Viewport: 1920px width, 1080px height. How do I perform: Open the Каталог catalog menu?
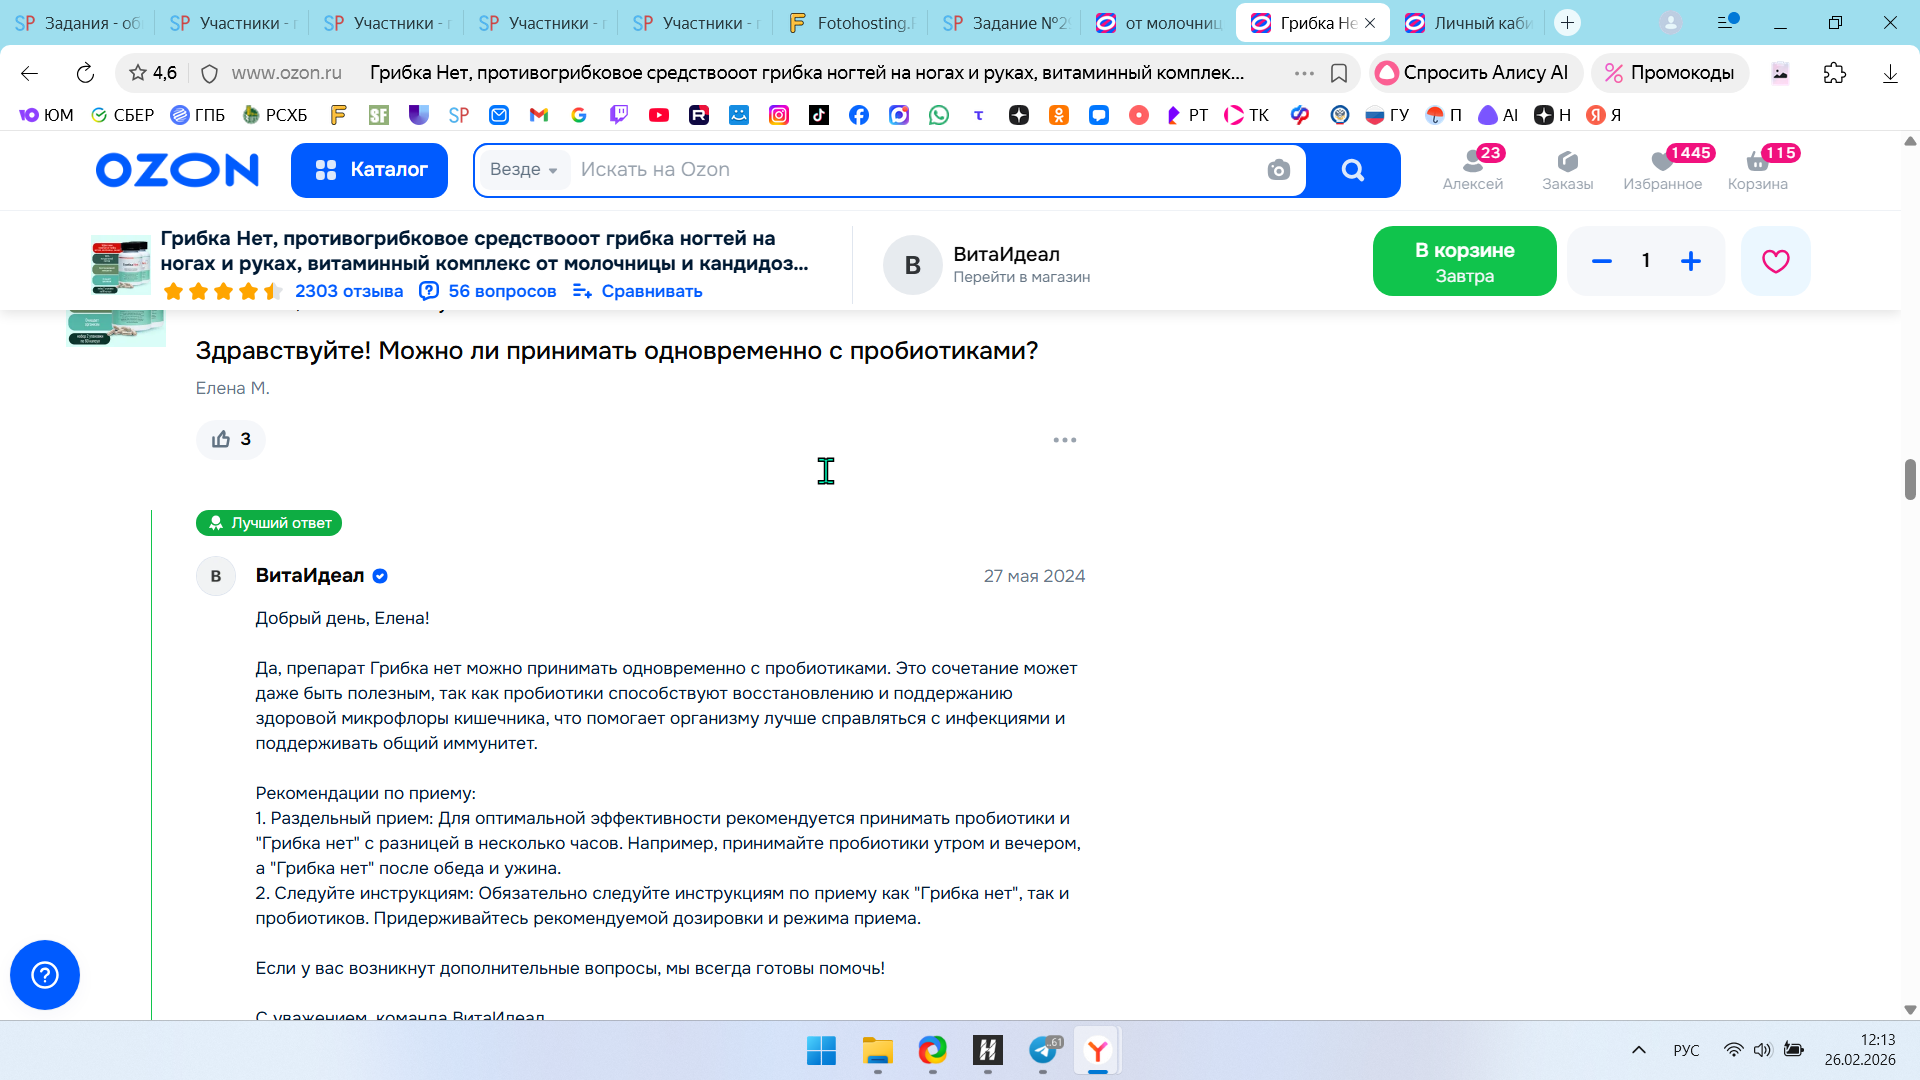(x=369, y=170)
